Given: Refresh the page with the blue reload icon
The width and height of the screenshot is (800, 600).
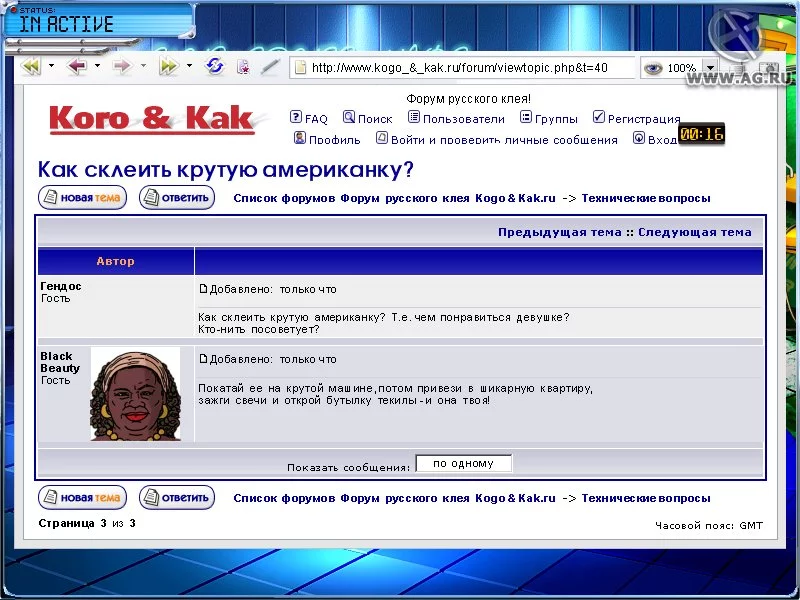Looking at the screenshot, I should point(215,66).
